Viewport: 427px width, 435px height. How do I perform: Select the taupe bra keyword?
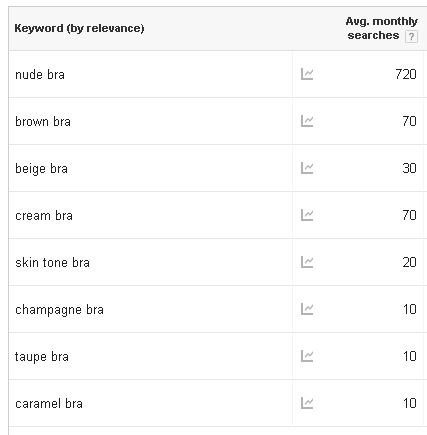[42, 357]
